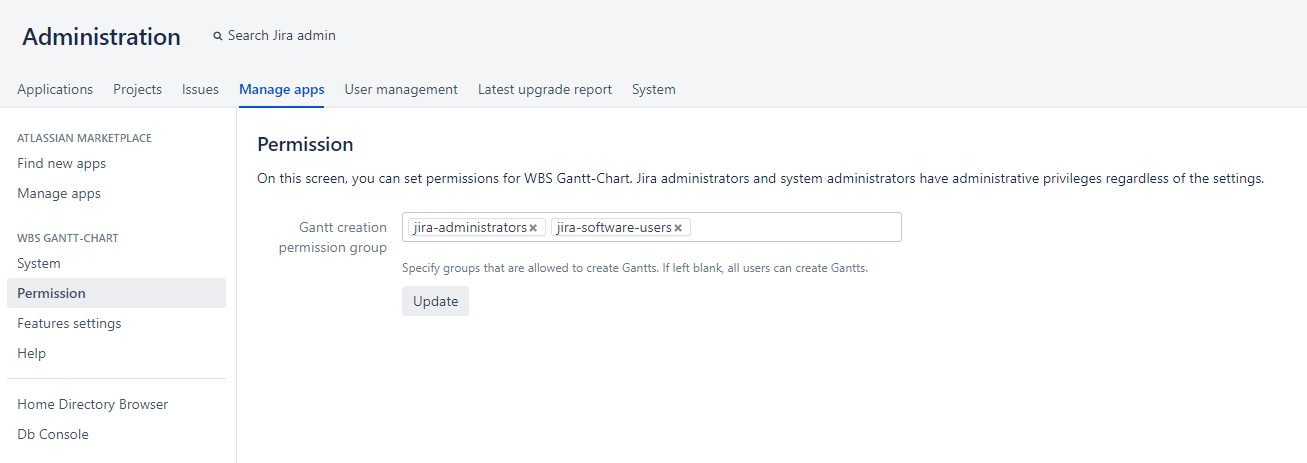
Task: Select Permission in the sidebar
Action: (x=51, y=293)
